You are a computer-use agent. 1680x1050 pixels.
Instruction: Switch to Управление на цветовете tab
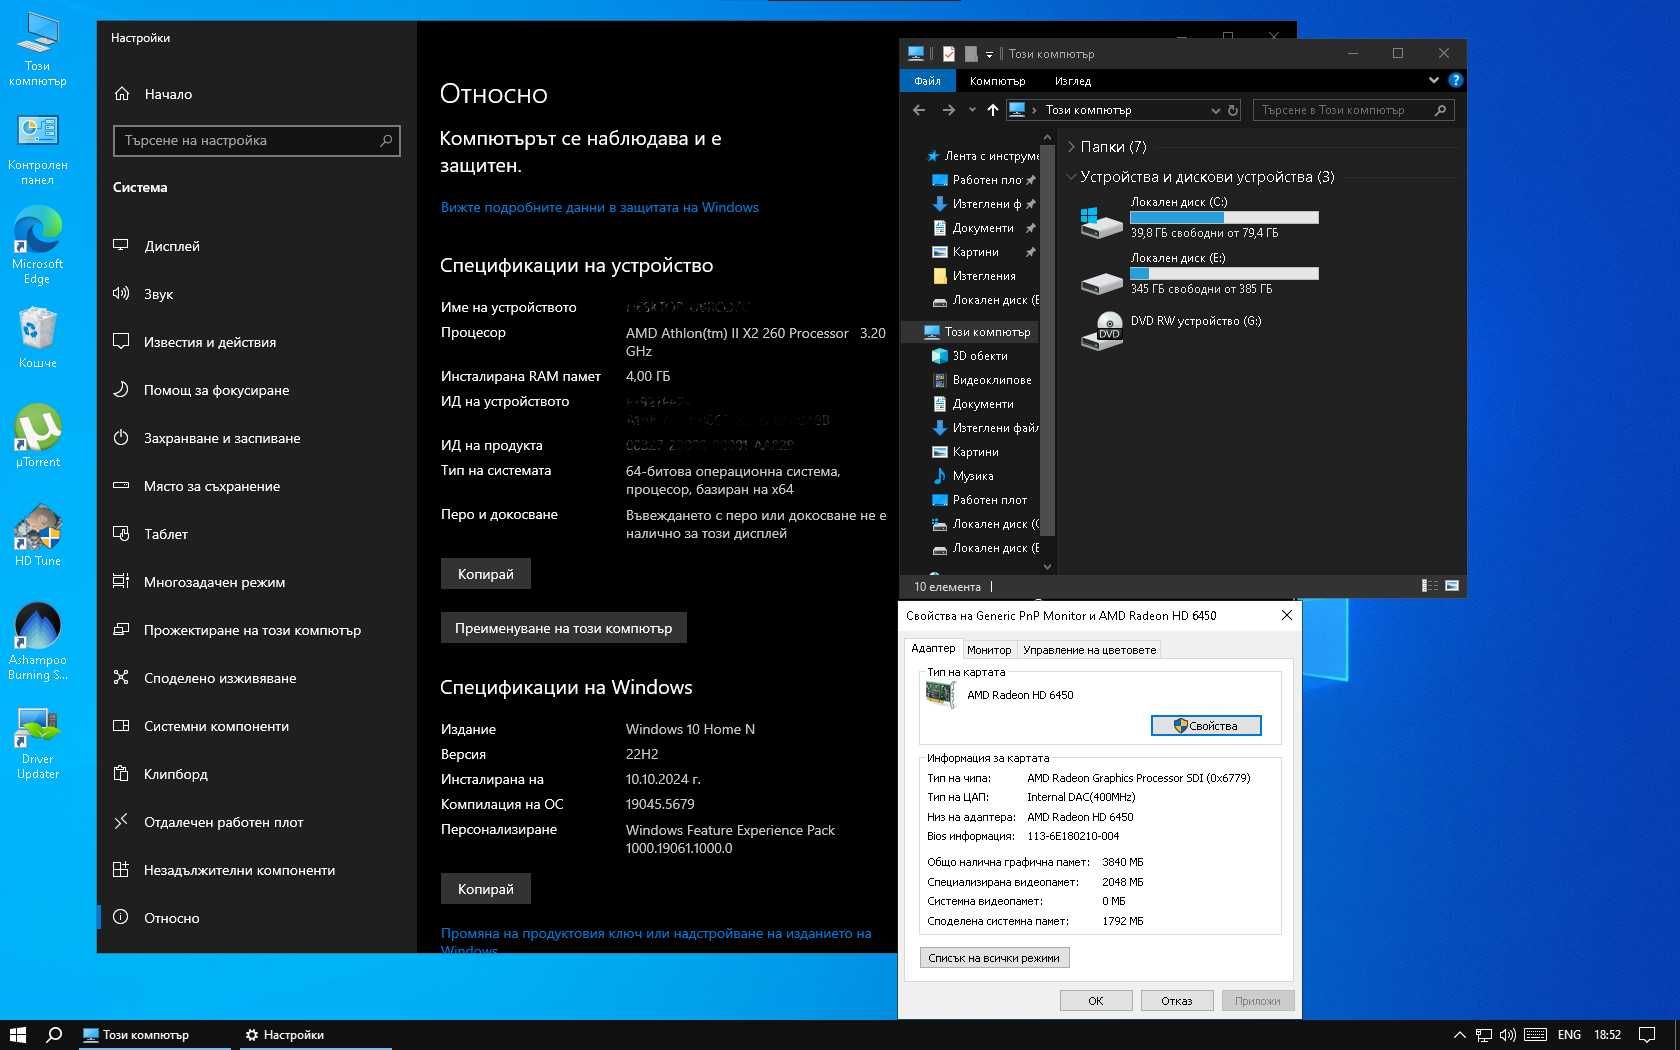[1090, 650]
